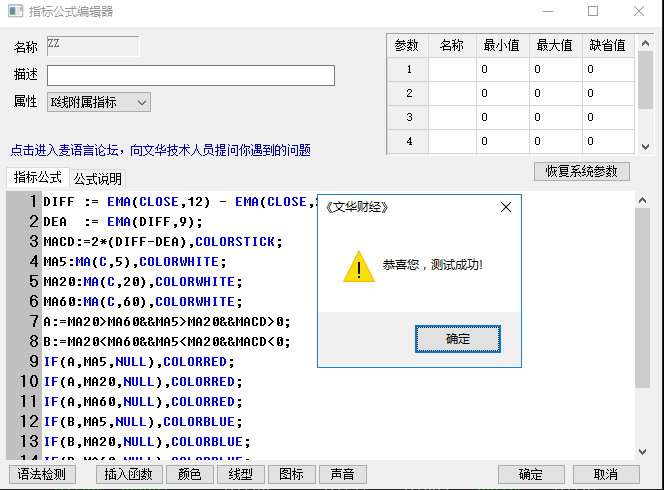Click the 线型 line style button
This screenshot has height=490, width=664.
[239, 474]
